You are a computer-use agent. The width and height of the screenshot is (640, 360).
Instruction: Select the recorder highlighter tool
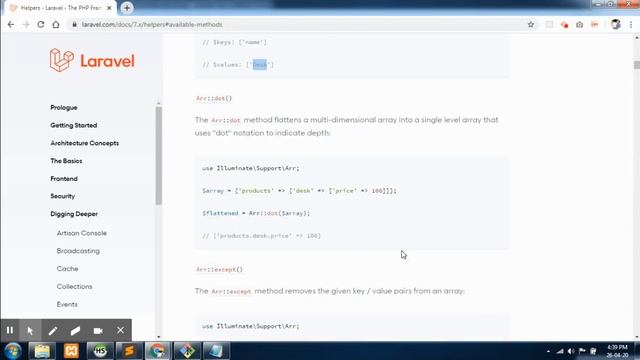tap(75, 330)
